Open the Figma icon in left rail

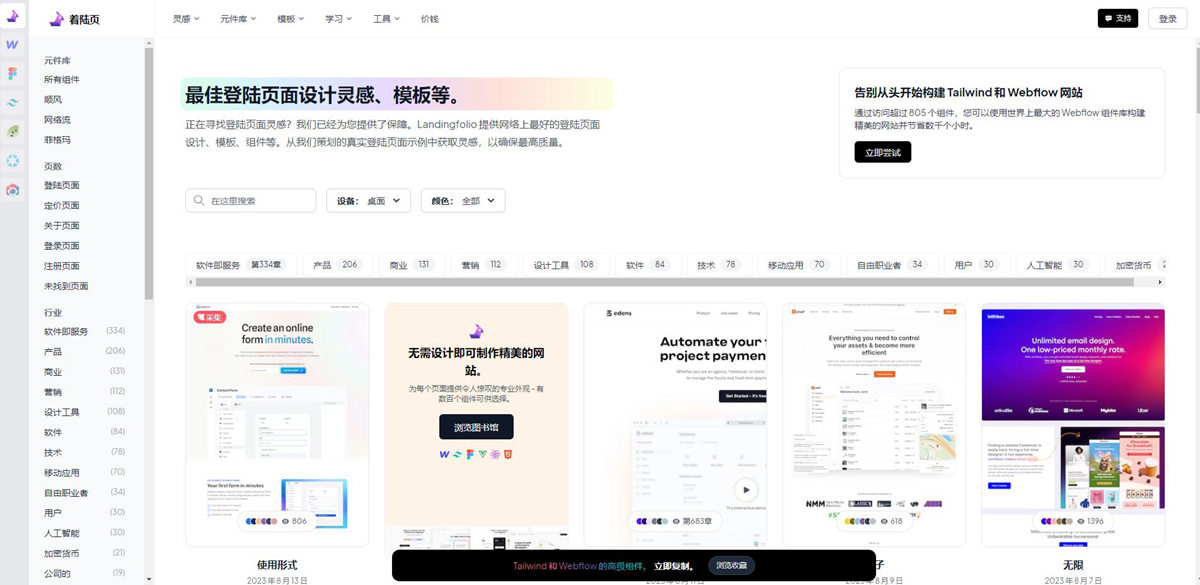(12, 74)
